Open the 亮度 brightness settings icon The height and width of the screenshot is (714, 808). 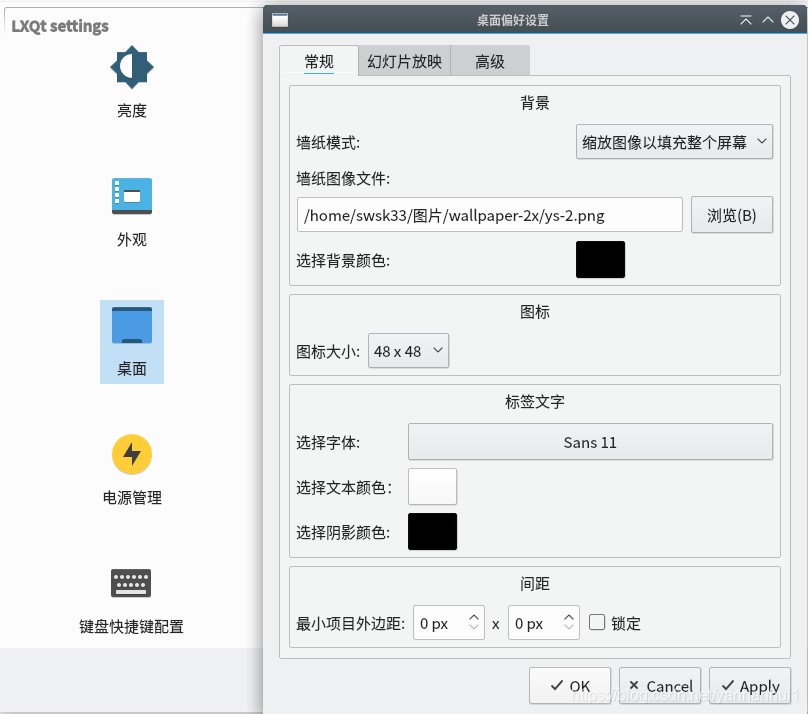131,82
